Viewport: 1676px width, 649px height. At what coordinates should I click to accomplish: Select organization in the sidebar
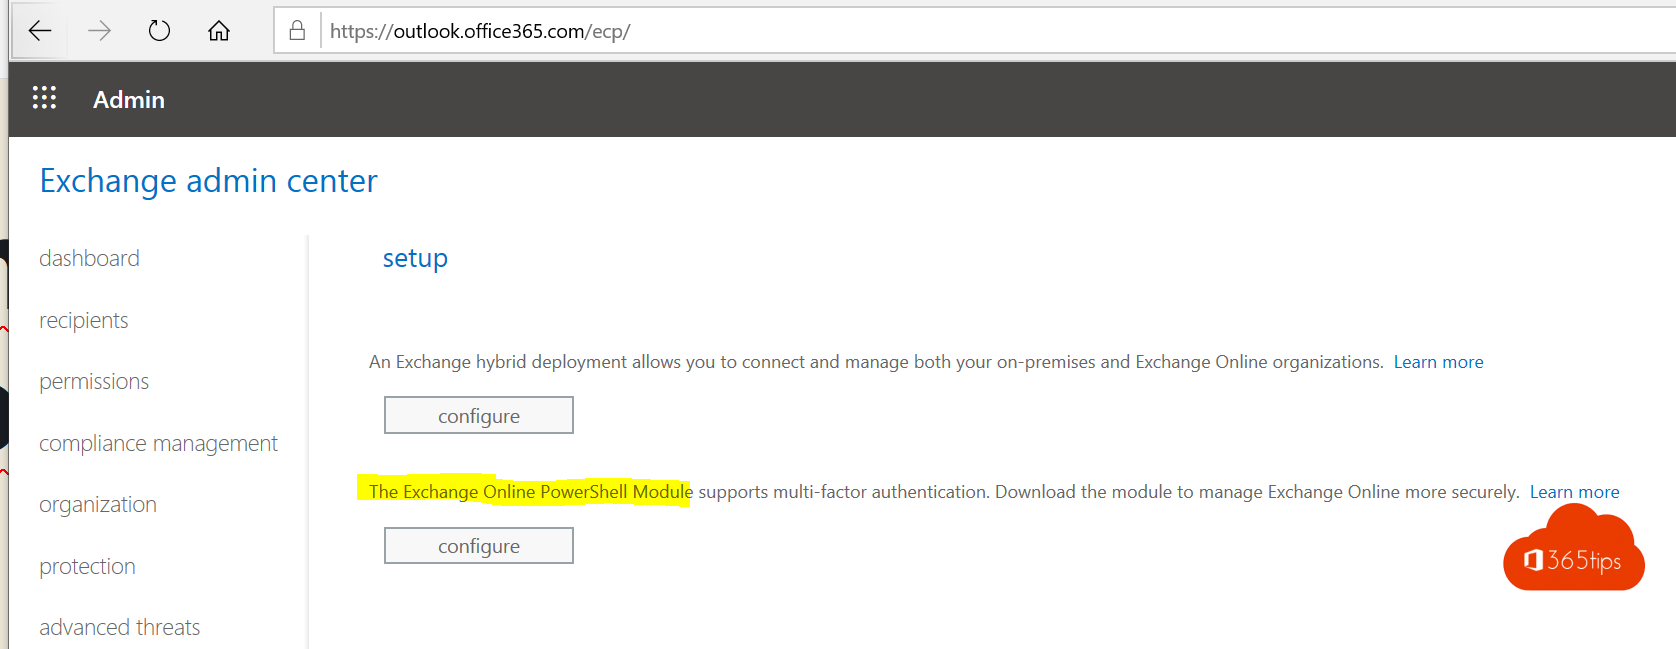pyautogui.click(x=98, y=504)
